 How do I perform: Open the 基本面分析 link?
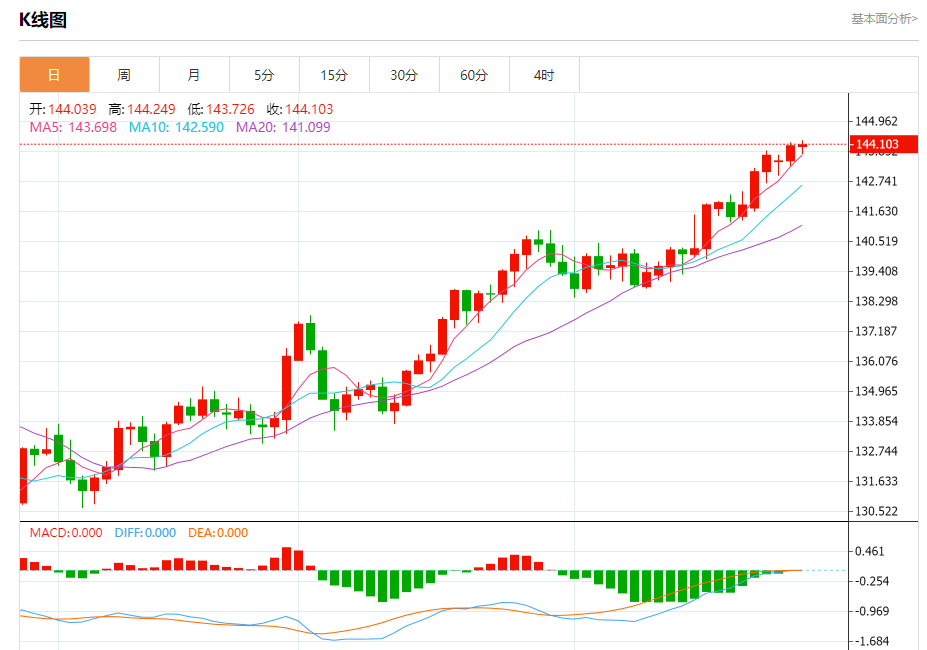point(883,18)
